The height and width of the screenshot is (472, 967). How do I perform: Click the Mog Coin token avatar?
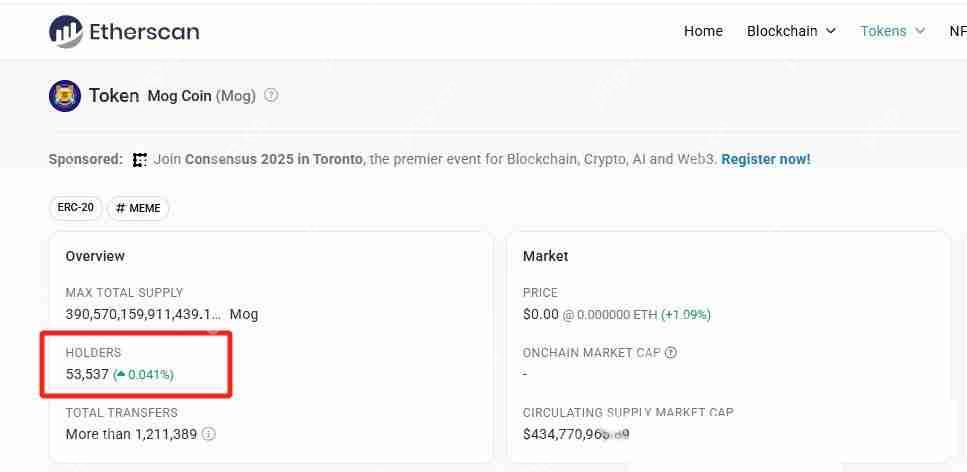click(65, 96)
